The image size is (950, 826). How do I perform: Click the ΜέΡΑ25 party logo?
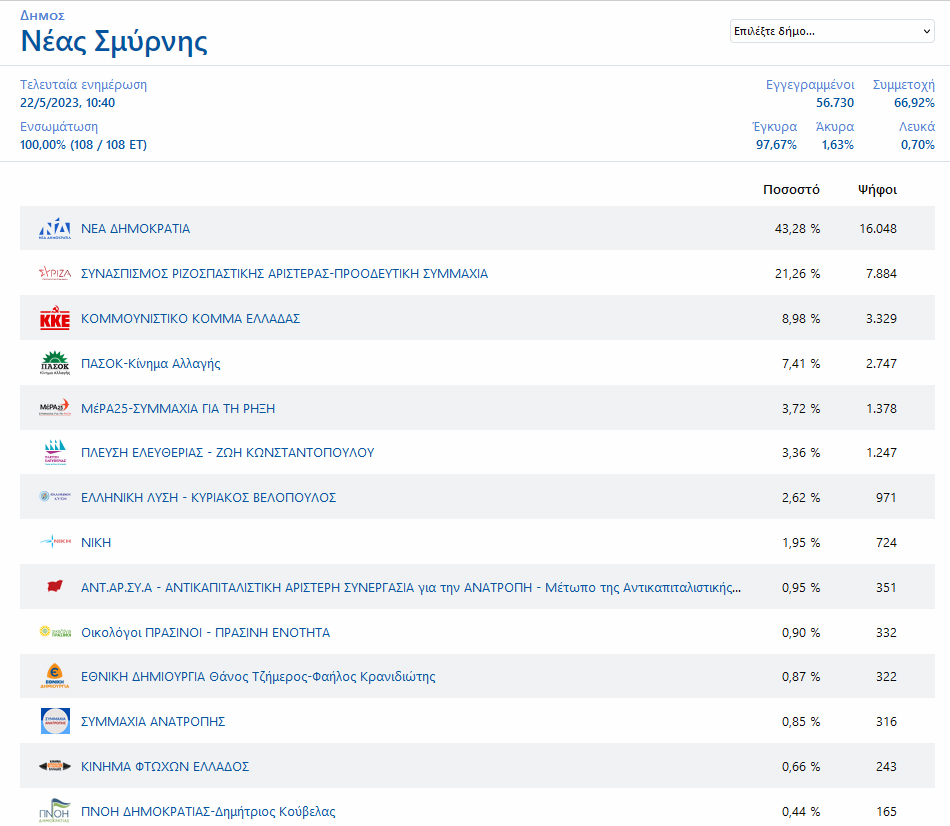point(55,408)
